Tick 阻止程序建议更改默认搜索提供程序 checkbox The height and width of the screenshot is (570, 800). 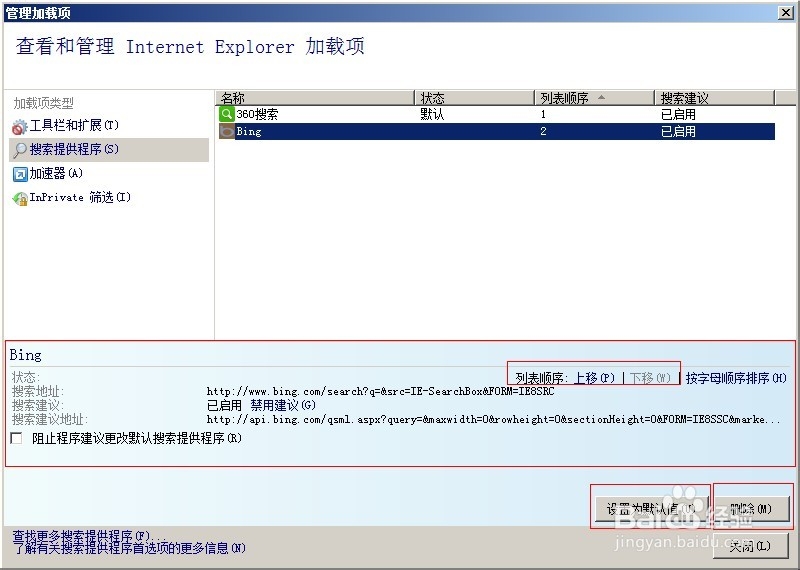pos(16,438)
